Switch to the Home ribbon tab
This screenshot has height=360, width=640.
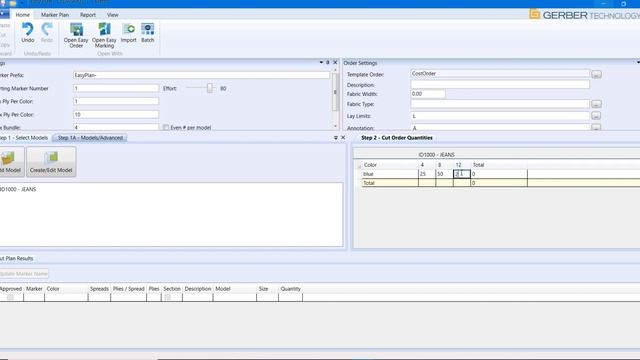(x=22, y=15)
